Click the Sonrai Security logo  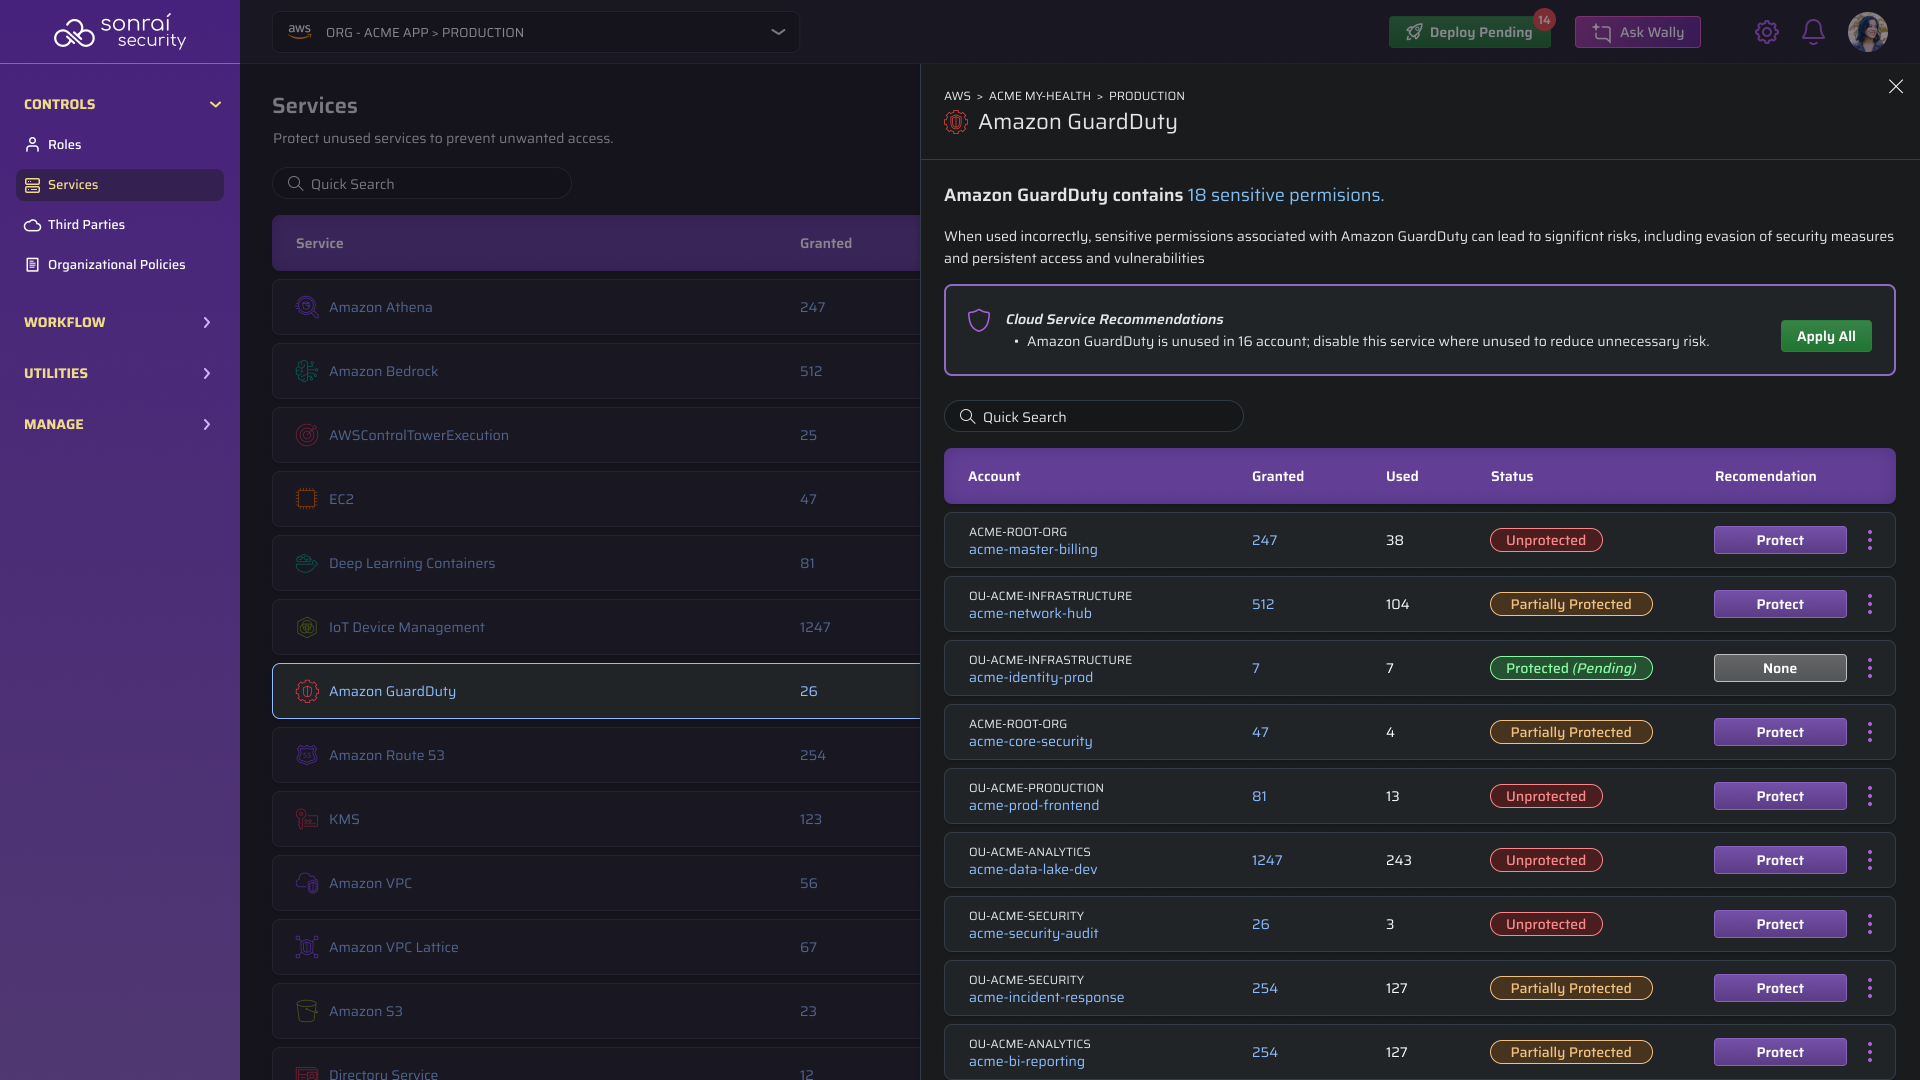tap(120, 32)
